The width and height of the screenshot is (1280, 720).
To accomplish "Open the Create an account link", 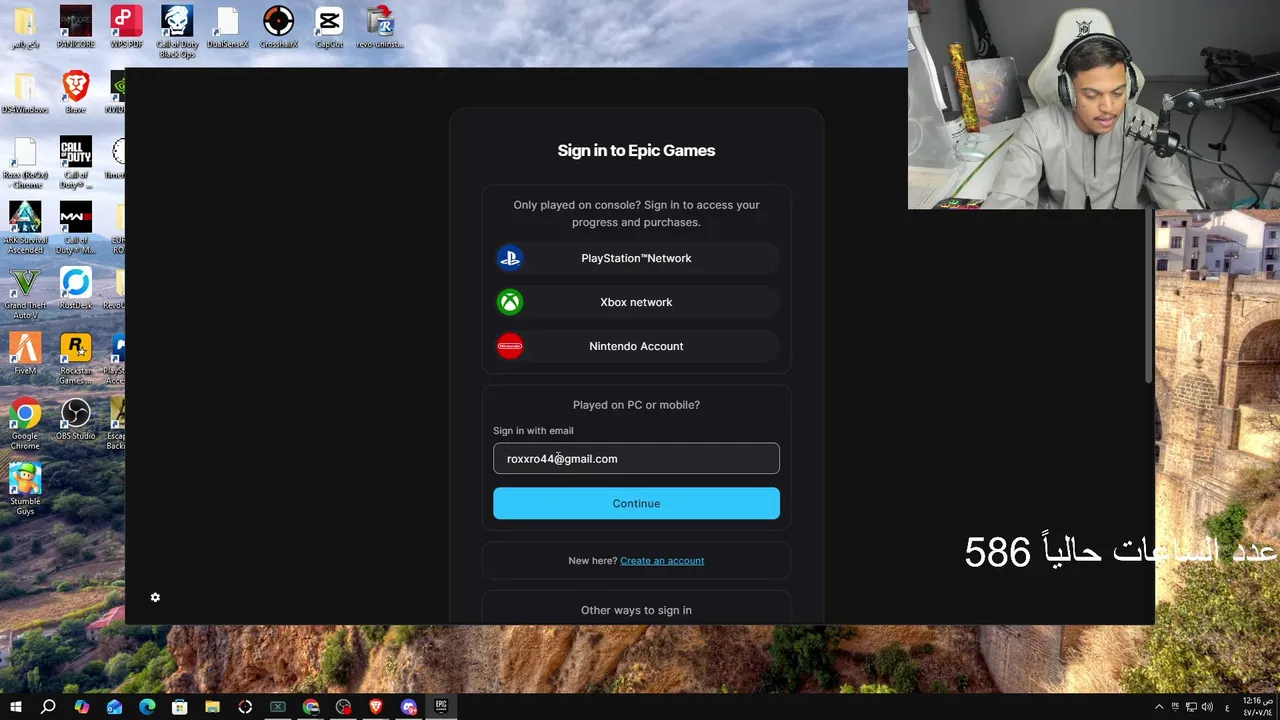I will [x=662, y=561].
